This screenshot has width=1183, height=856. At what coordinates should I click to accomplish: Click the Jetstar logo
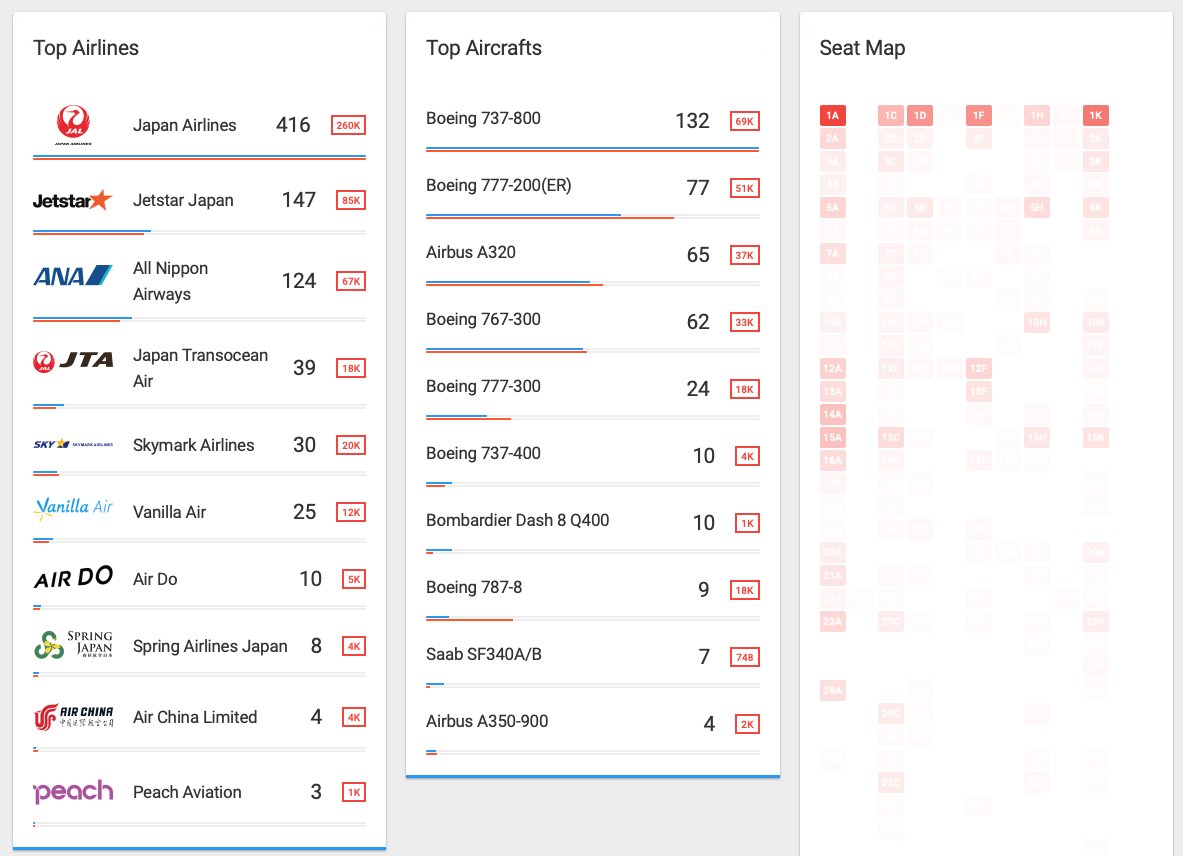[x=72, y=200]
